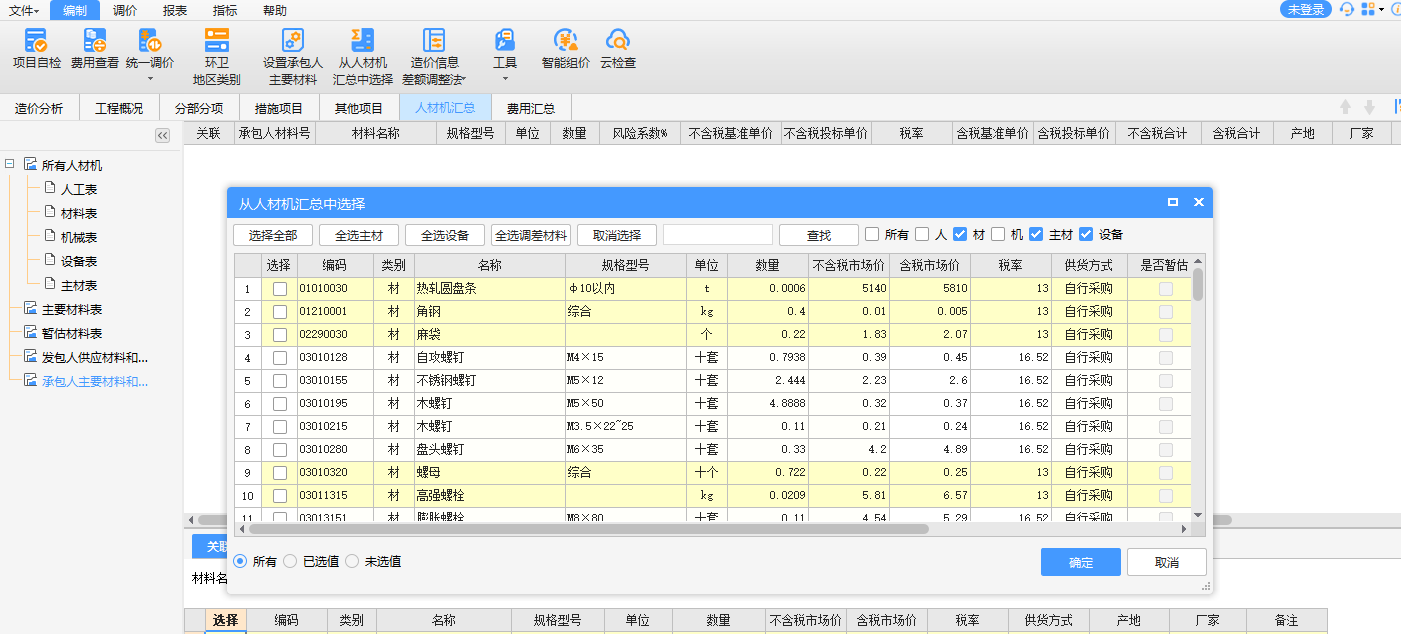The height and width of the screenshot is (634, 1401).
Task: Open 环卫地区类别 tool
Action: coord(217,56)
